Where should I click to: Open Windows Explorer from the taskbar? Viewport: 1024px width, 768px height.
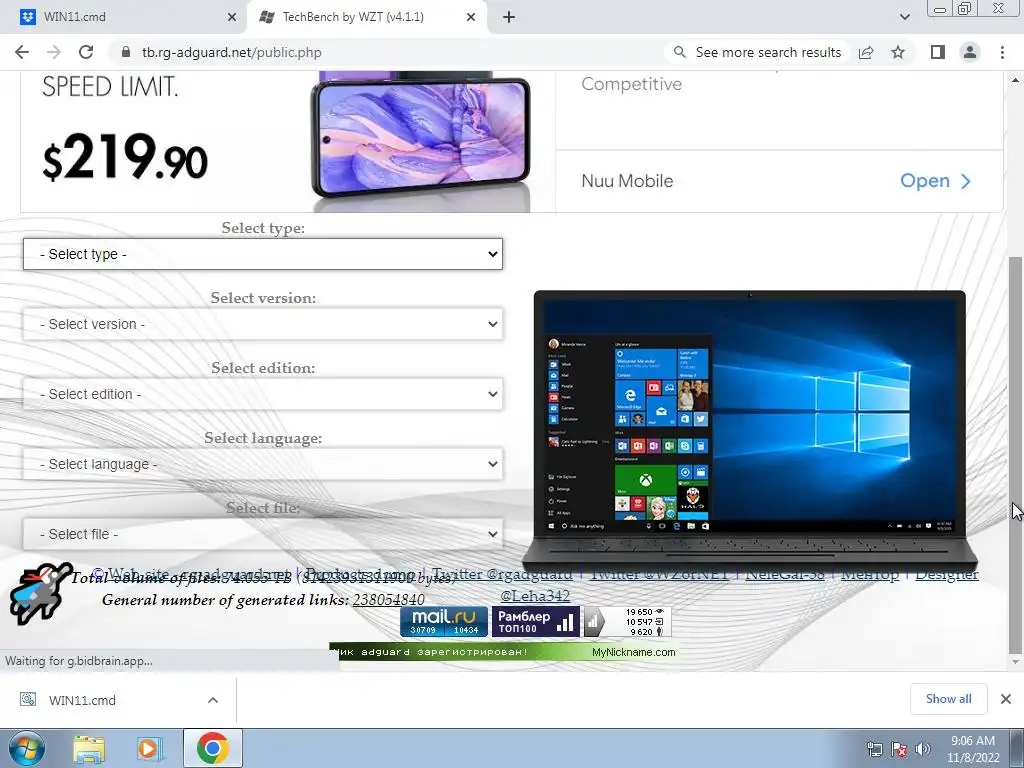tap(89, 749)
